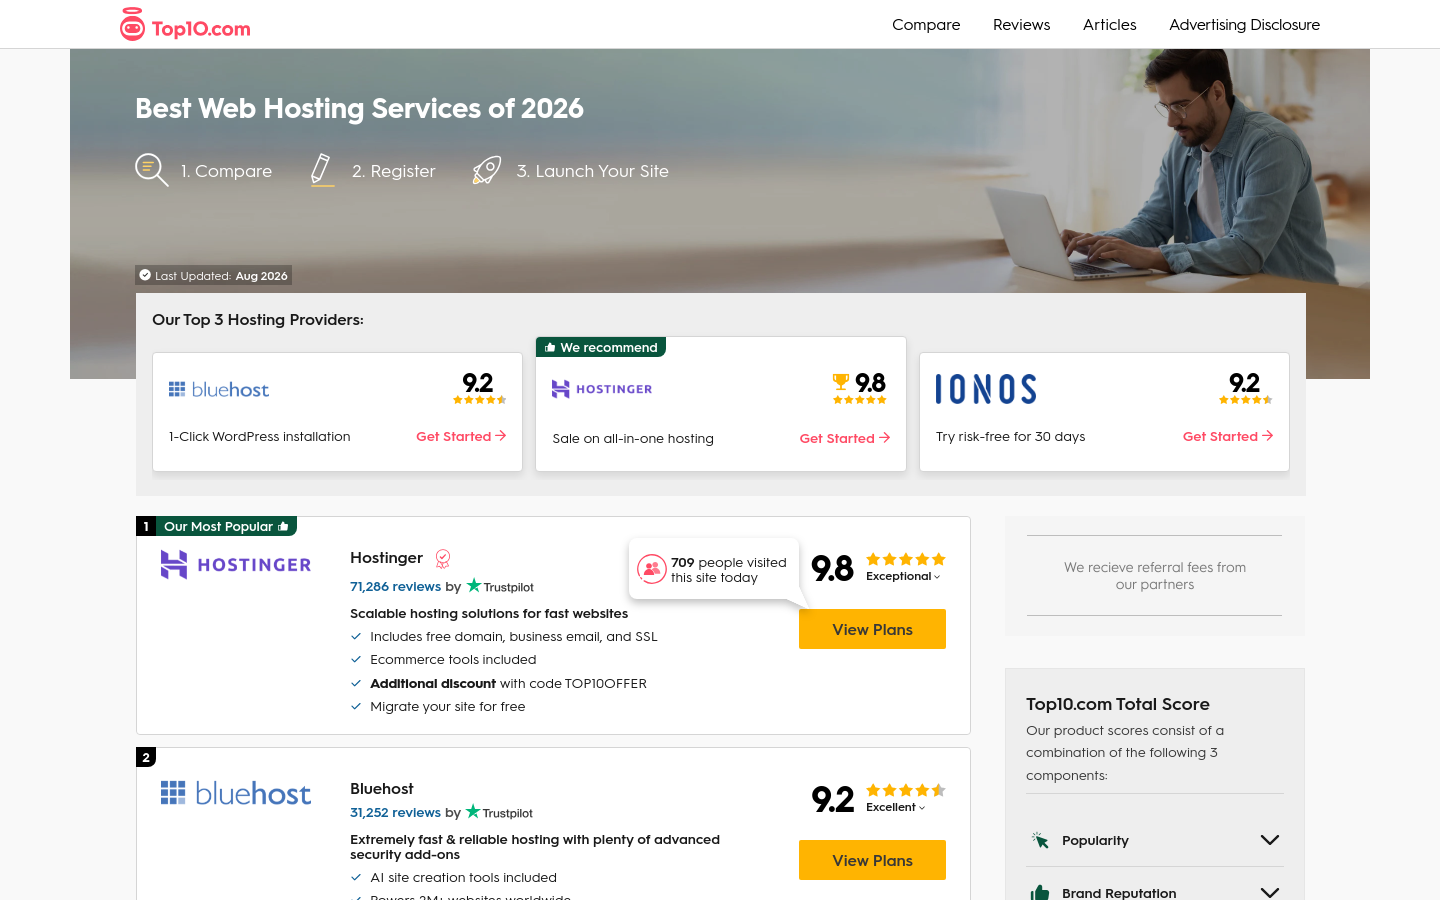Click the 'AI site creation tools included' bullet
The height and width of the screenshot is (900, 1440).
coord(463,877)
